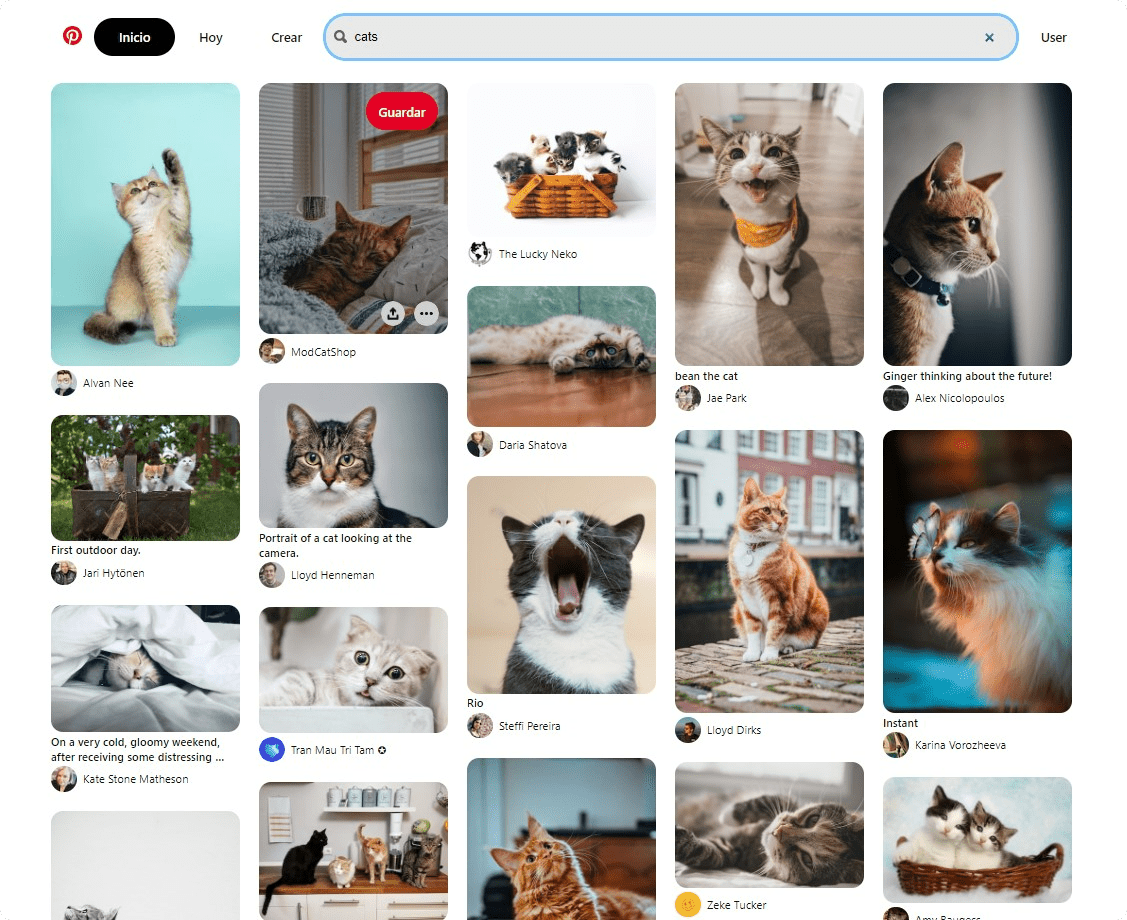Open Alvan Nee's profile avatar
The height and width of the screenshot is (920, 1127).
(x=63, y=383)
